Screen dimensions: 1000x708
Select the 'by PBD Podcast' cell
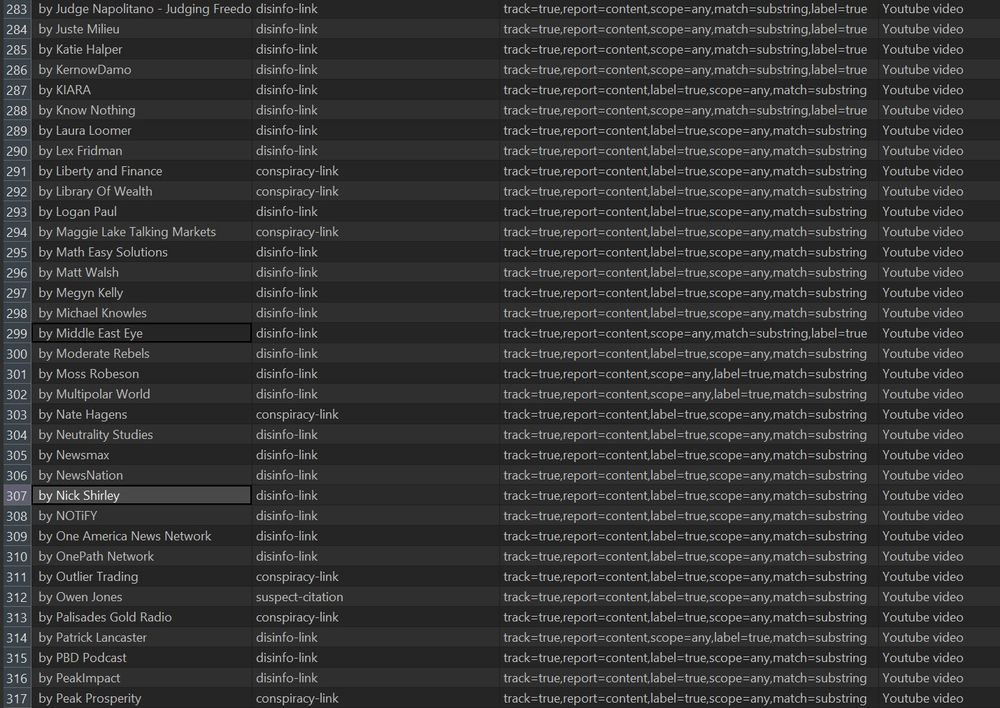pyautogui.click(x=142, y=658)
